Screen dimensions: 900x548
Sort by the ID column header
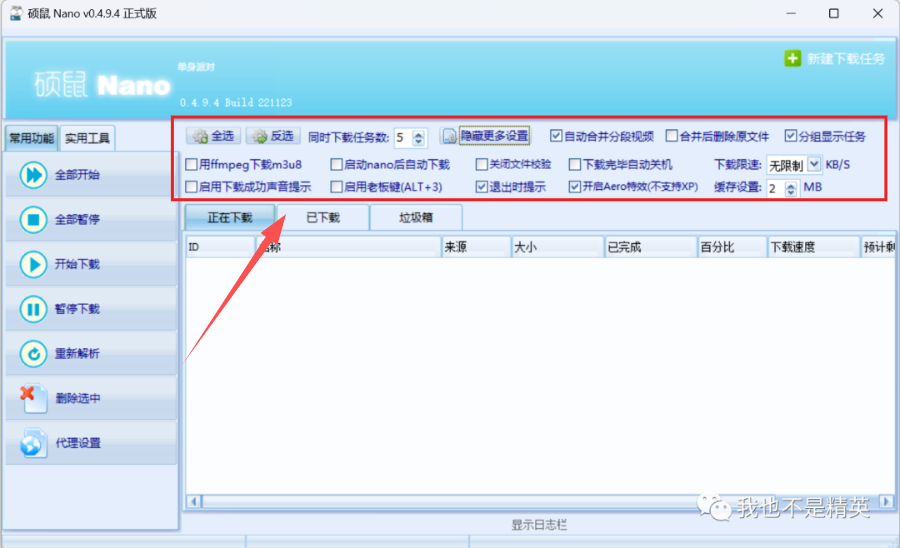pyautogui.click(x=220, y=247)
